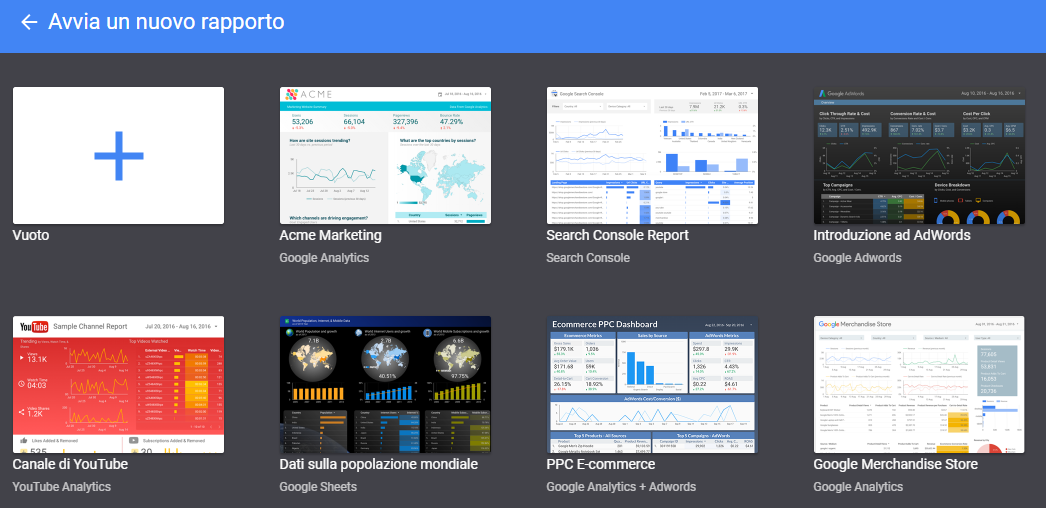Click the back arrow in the header

coord(29,22)
